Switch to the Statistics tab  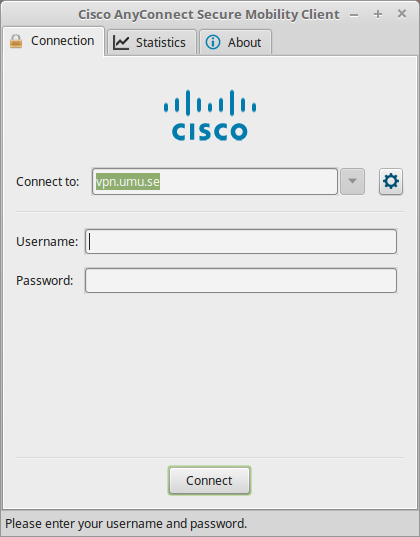152,42
